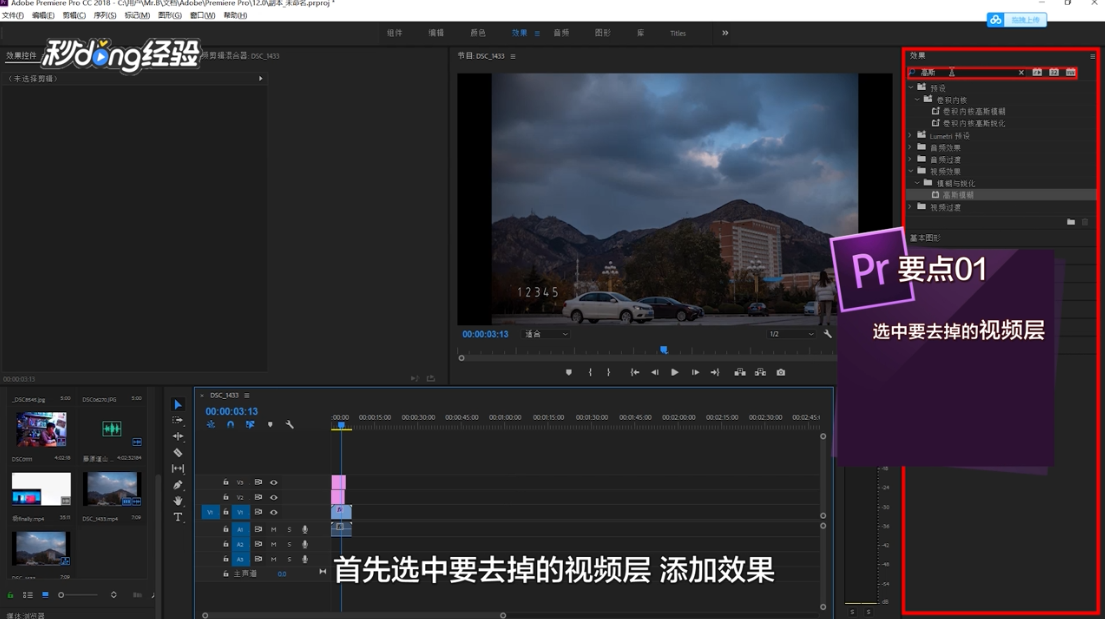This screenshot has height=619, width=1105.
Task: Toggle nest sequences insert mode
Action: point(211,424)
